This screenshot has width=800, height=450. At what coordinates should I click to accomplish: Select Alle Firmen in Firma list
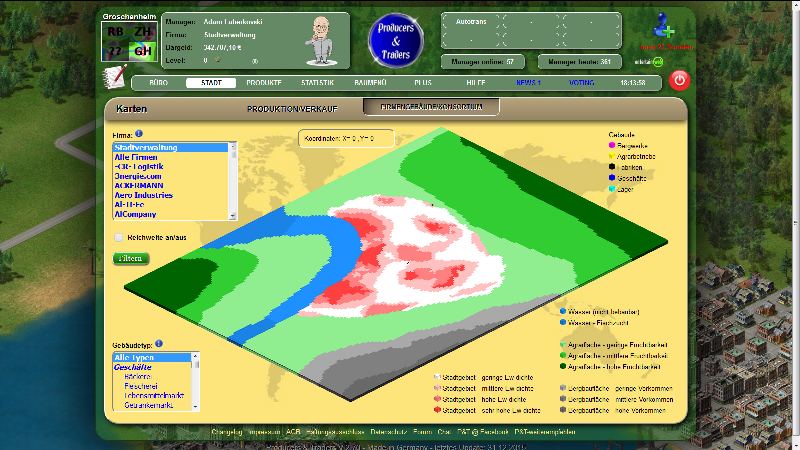click(138, 157)
